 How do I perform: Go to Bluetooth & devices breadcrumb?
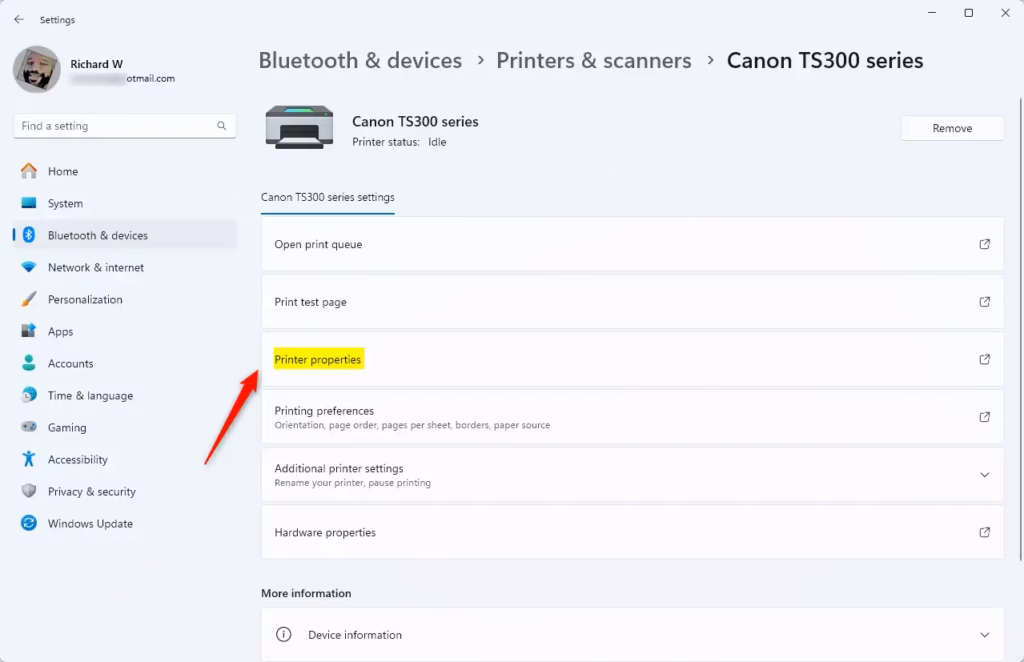360,60
